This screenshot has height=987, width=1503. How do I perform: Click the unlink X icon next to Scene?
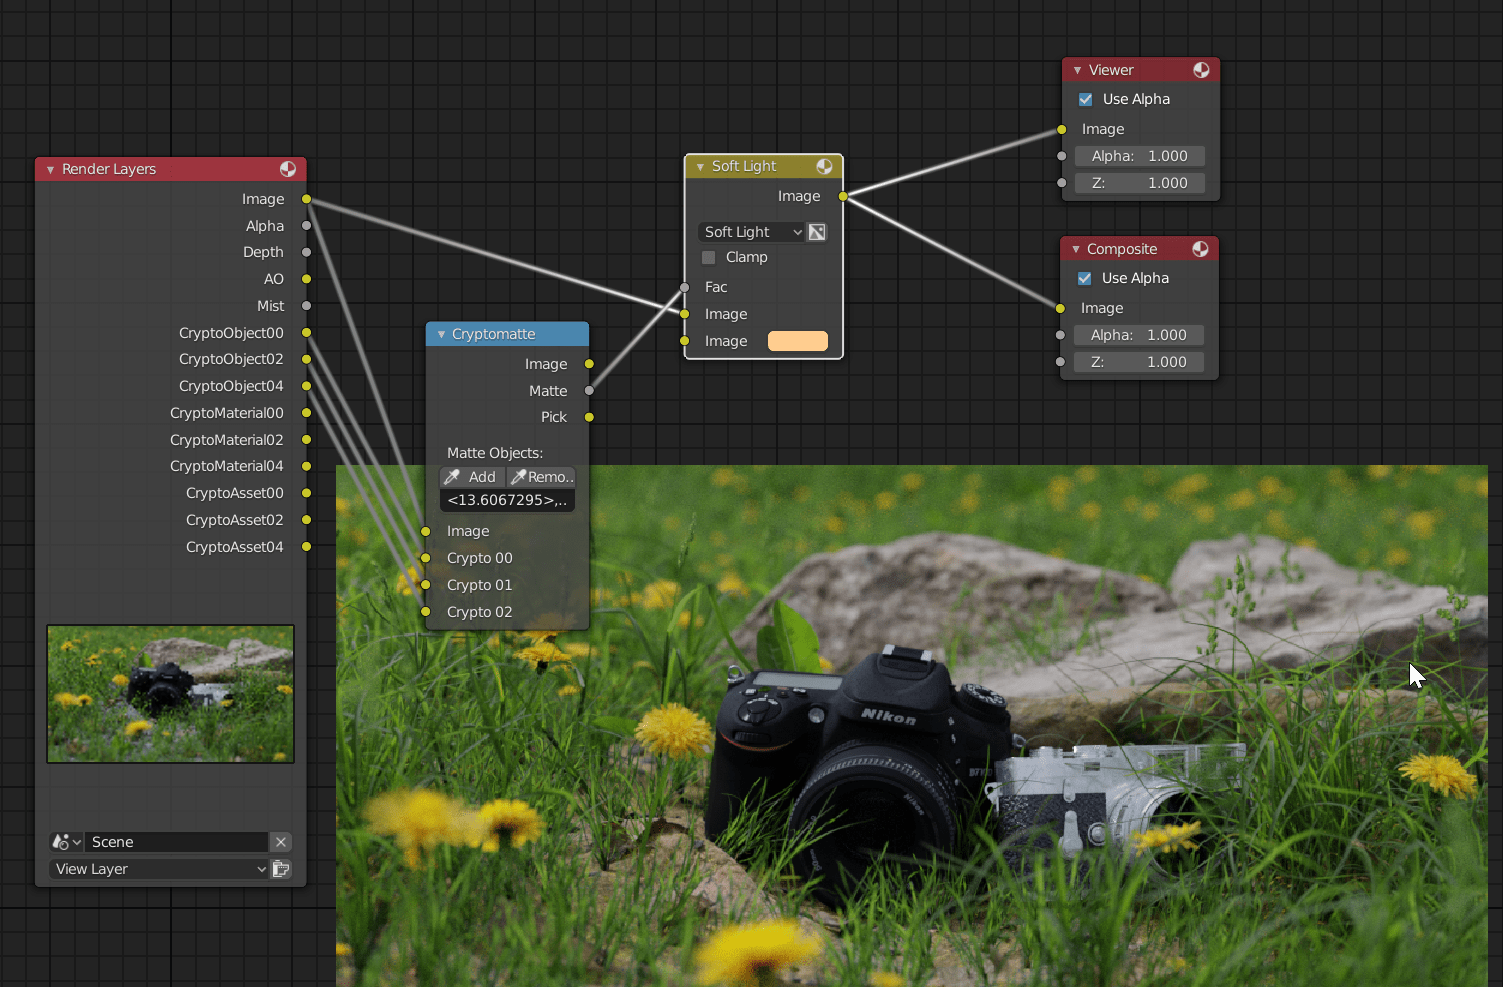tap(281, 842)
